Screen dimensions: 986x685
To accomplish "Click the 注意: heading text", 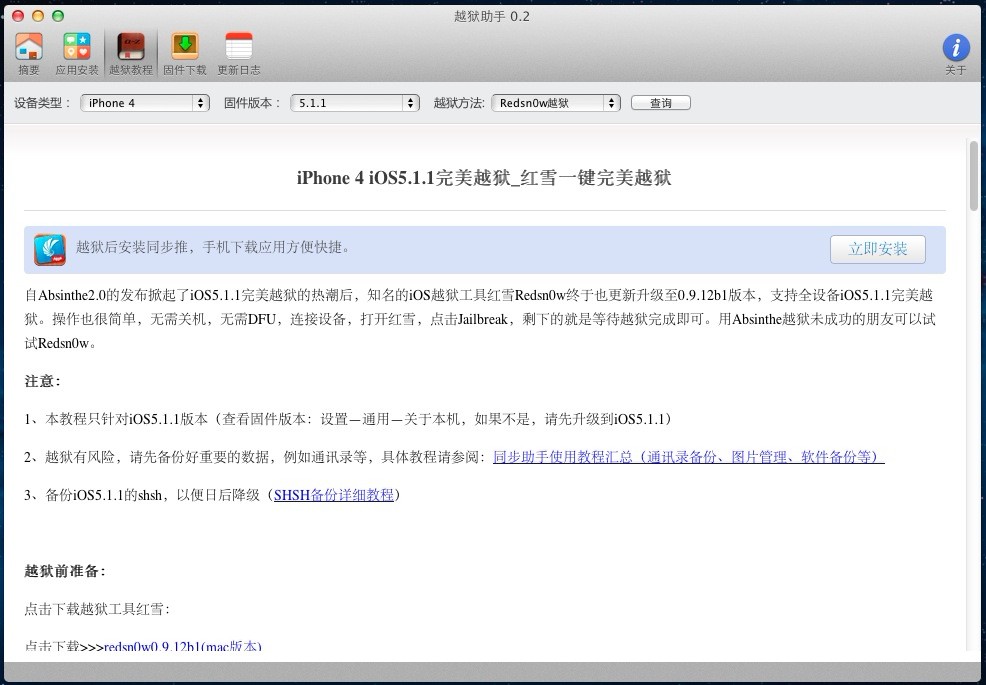I will coord(43,381).
